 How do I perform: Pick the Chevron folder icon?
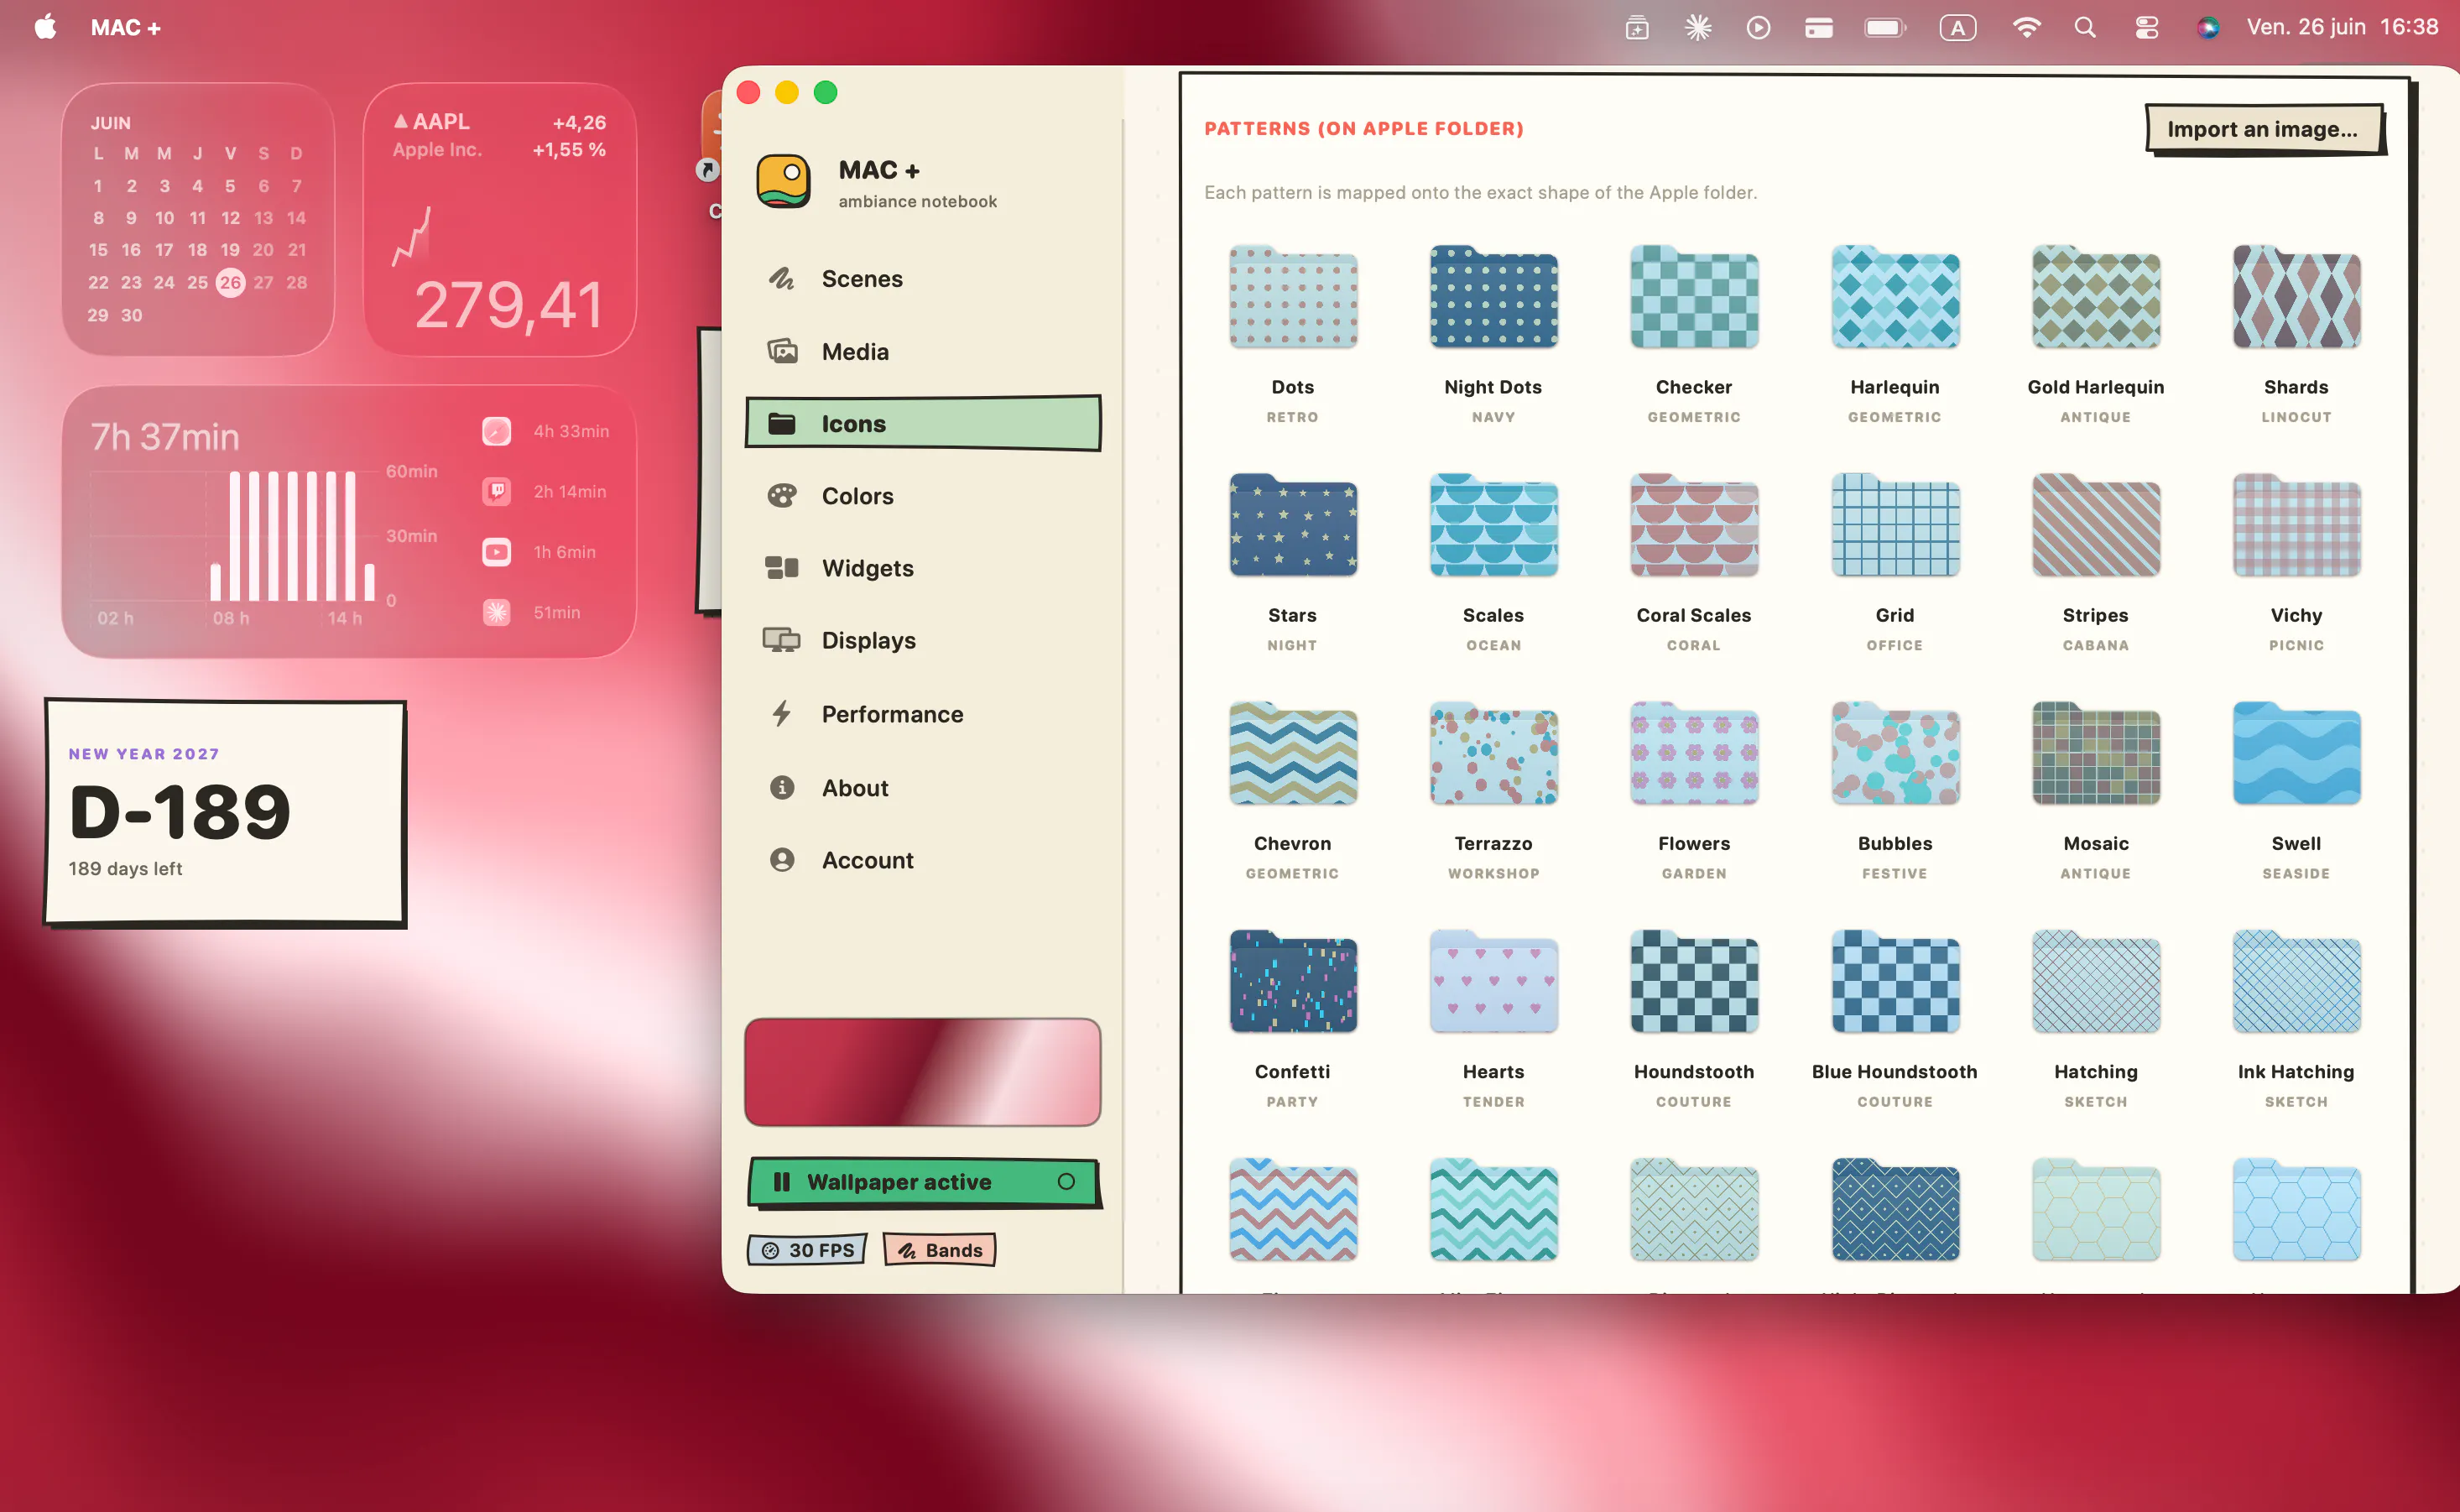click(1293, 753)
